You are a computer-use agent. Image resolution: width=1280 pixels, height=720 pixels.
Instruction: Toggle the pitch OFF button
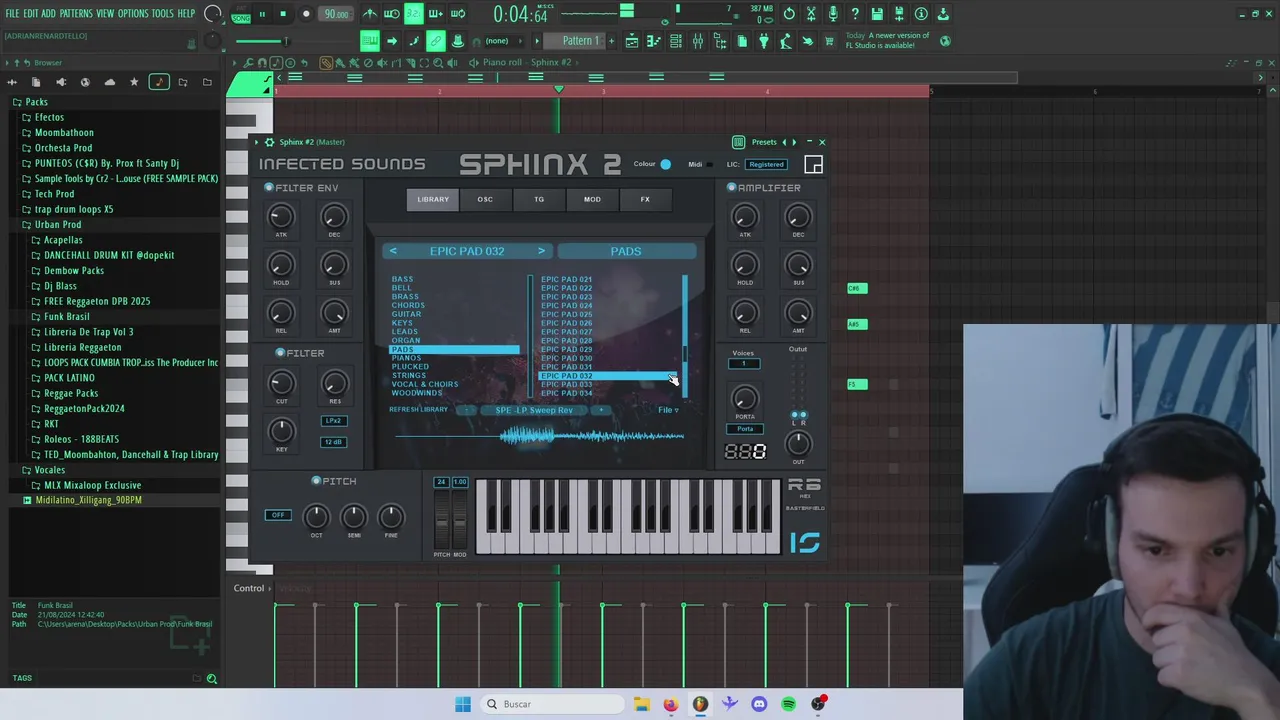[278, 515]
